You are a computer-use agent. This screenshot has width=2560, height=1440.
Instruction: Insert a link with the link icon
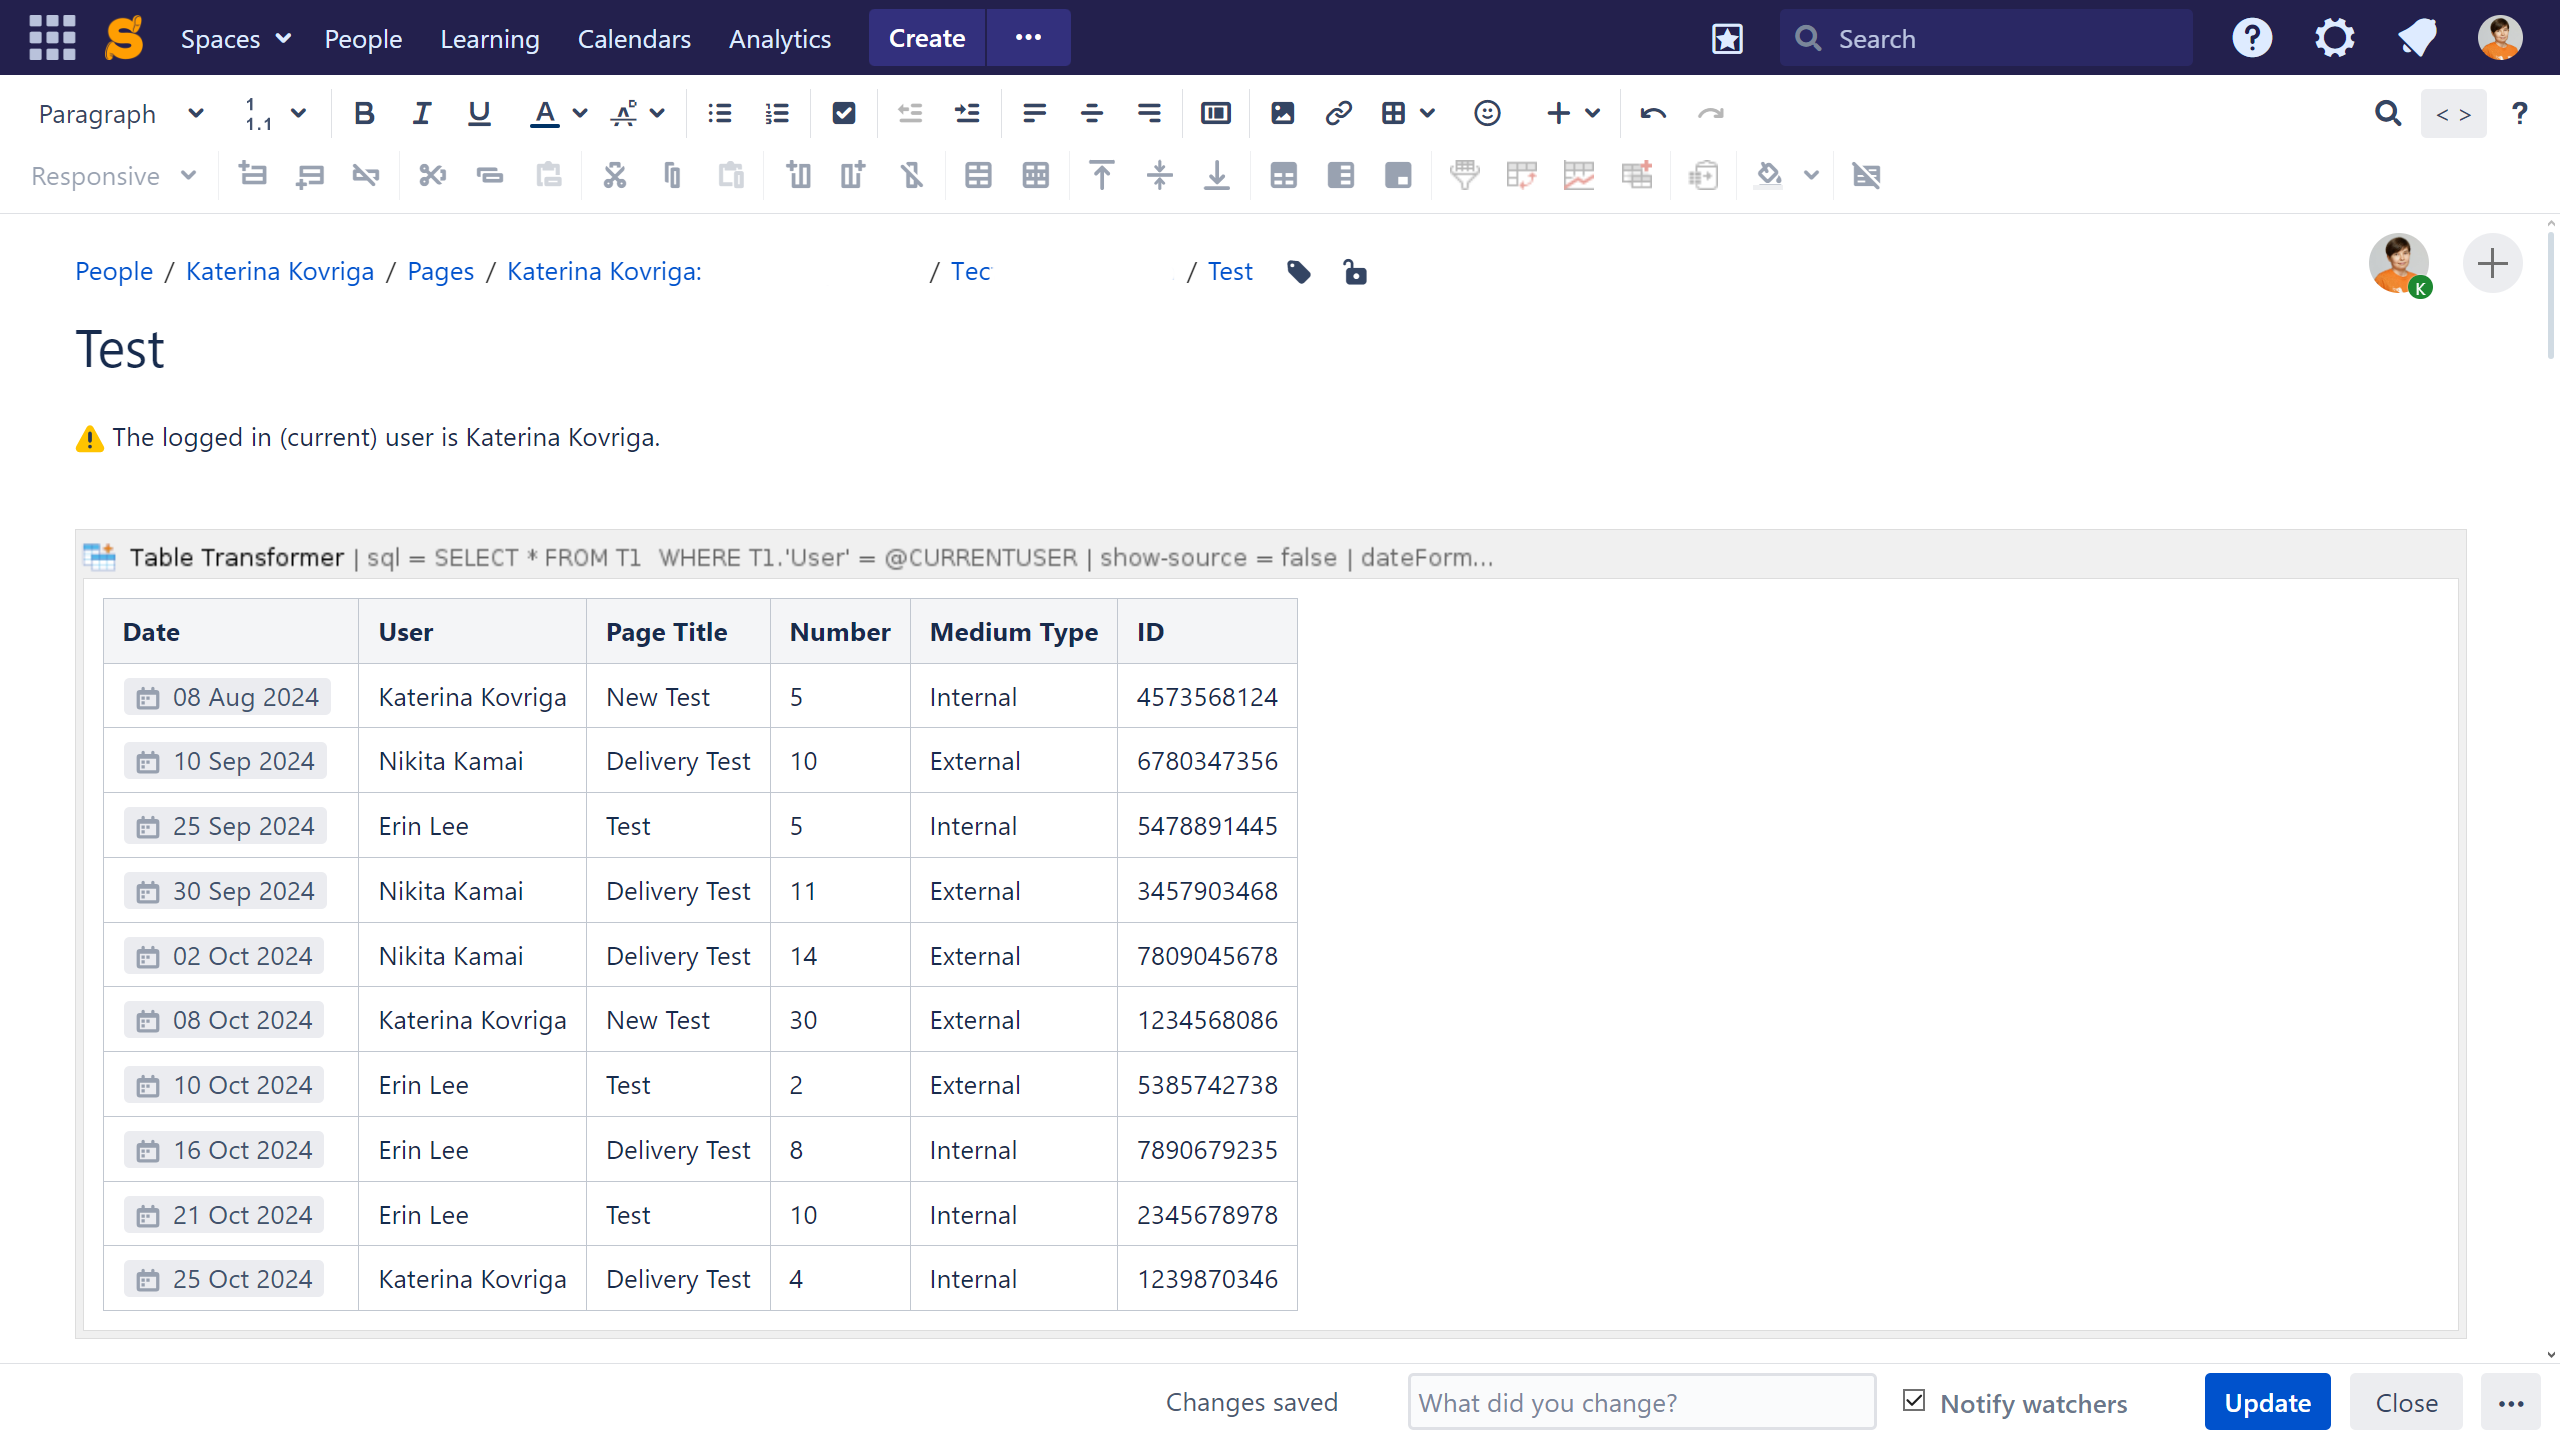click(x=1338, y=114)
